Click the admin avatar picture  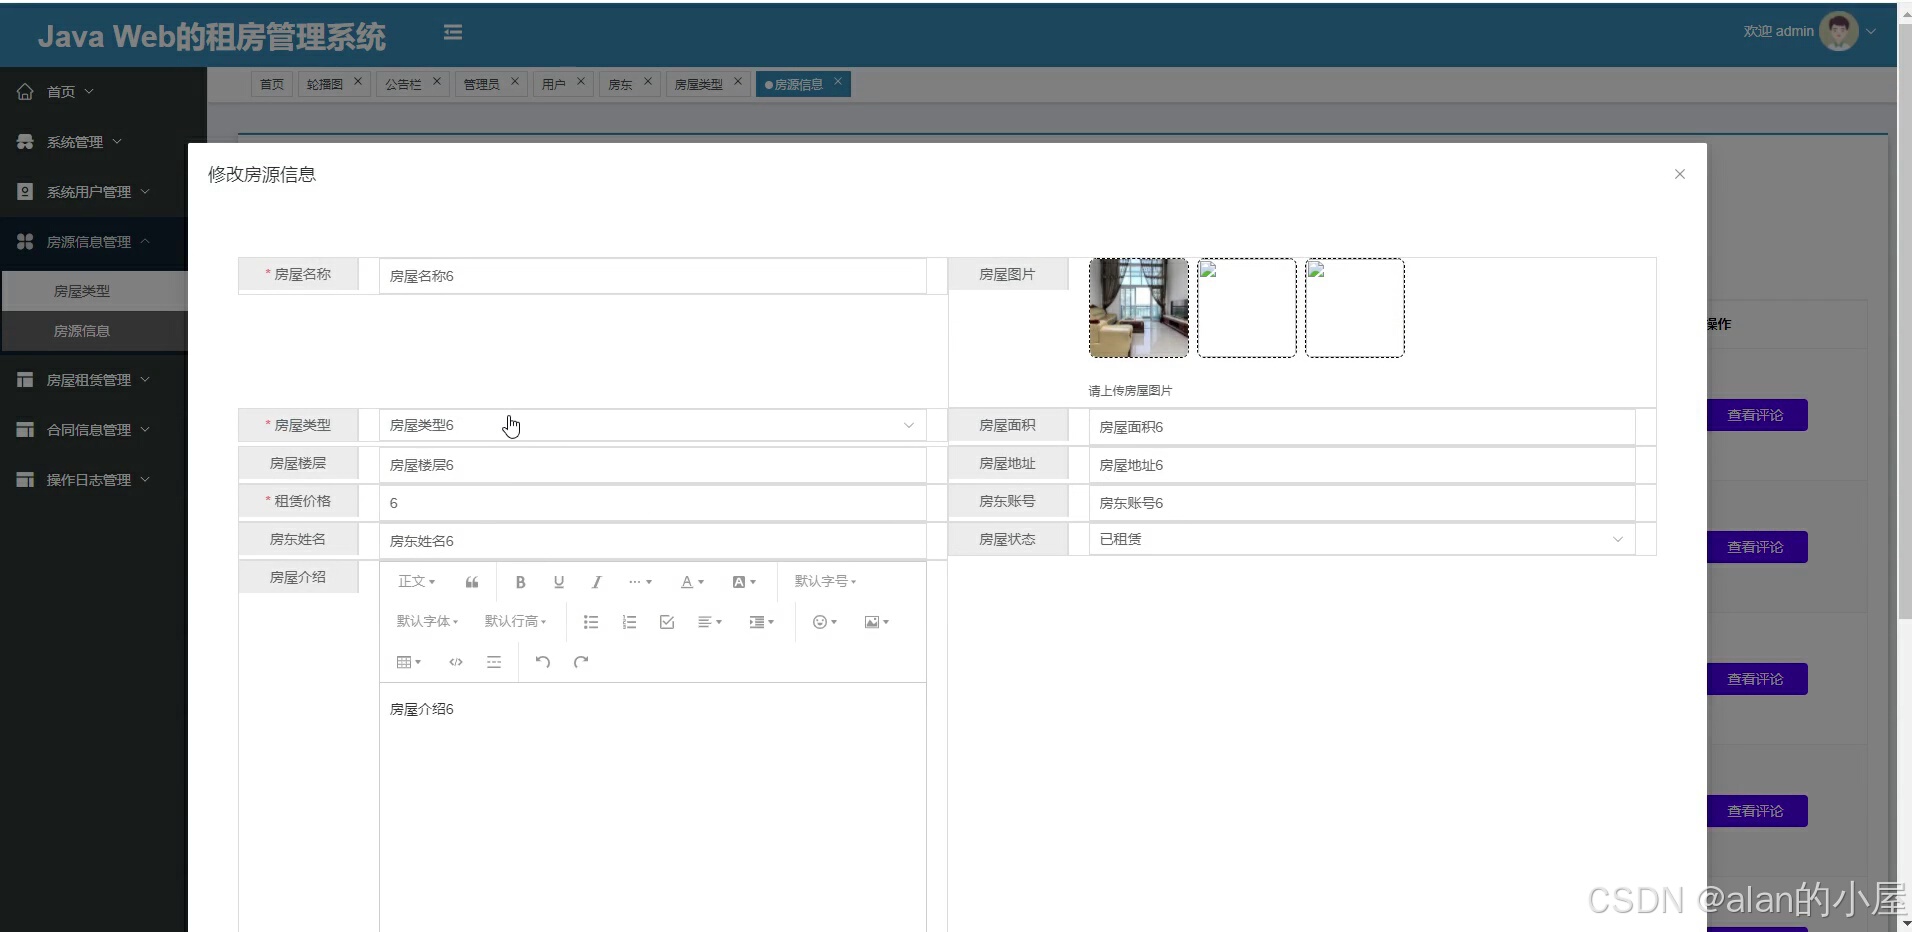point(1838,31)
